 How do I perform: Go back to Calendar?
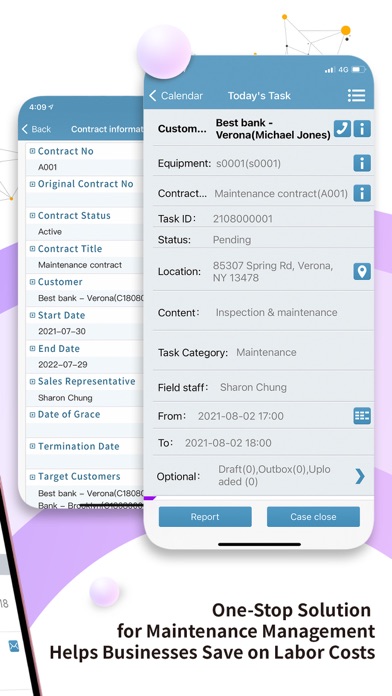point(176,95)
